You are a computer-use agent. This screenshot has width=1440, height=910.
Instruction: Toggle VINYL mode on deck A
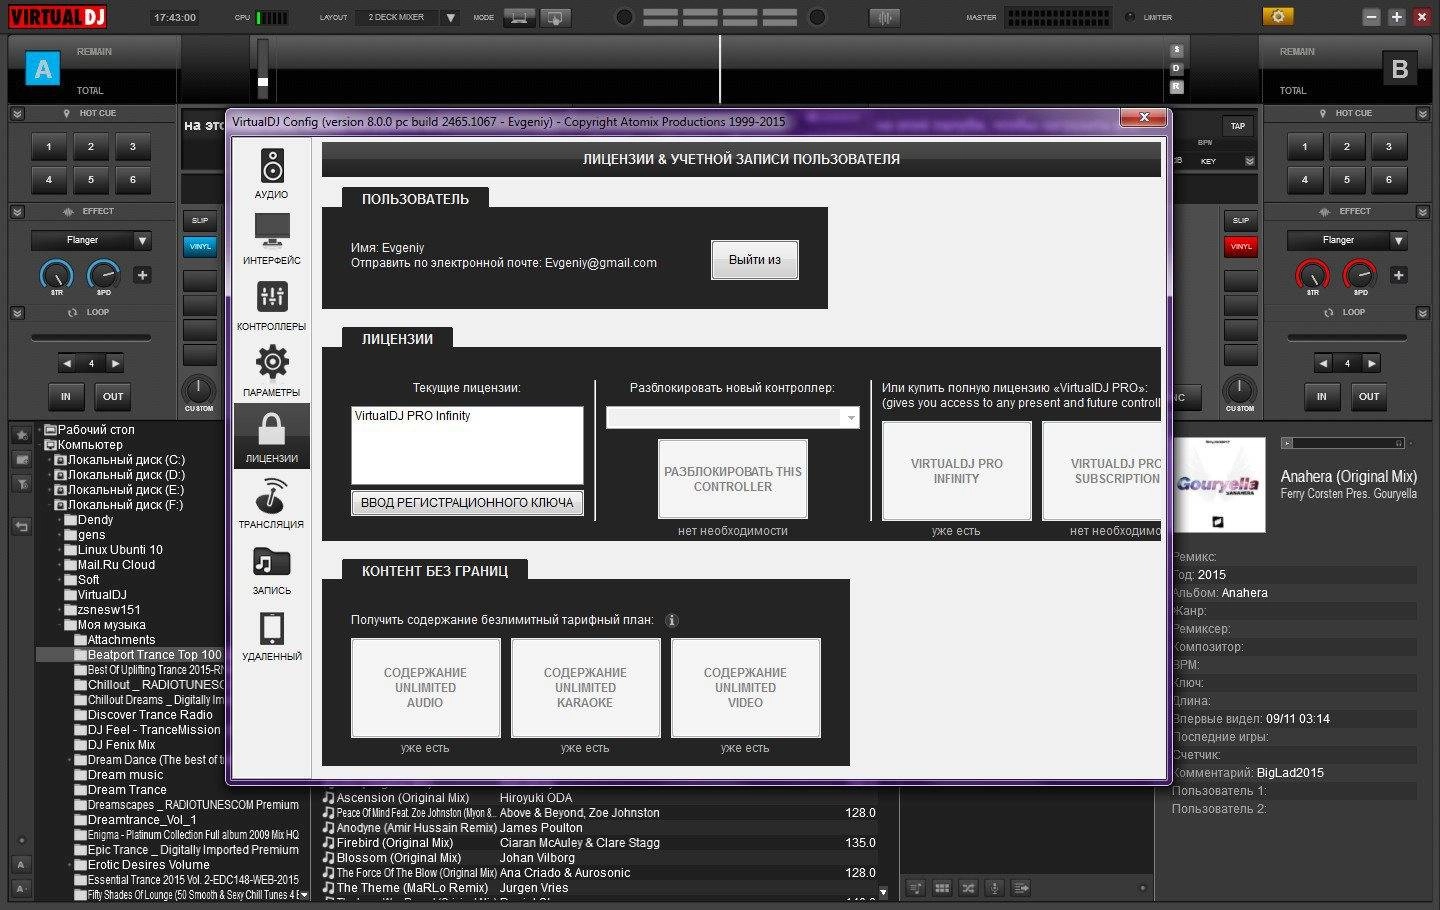(200, 246)
